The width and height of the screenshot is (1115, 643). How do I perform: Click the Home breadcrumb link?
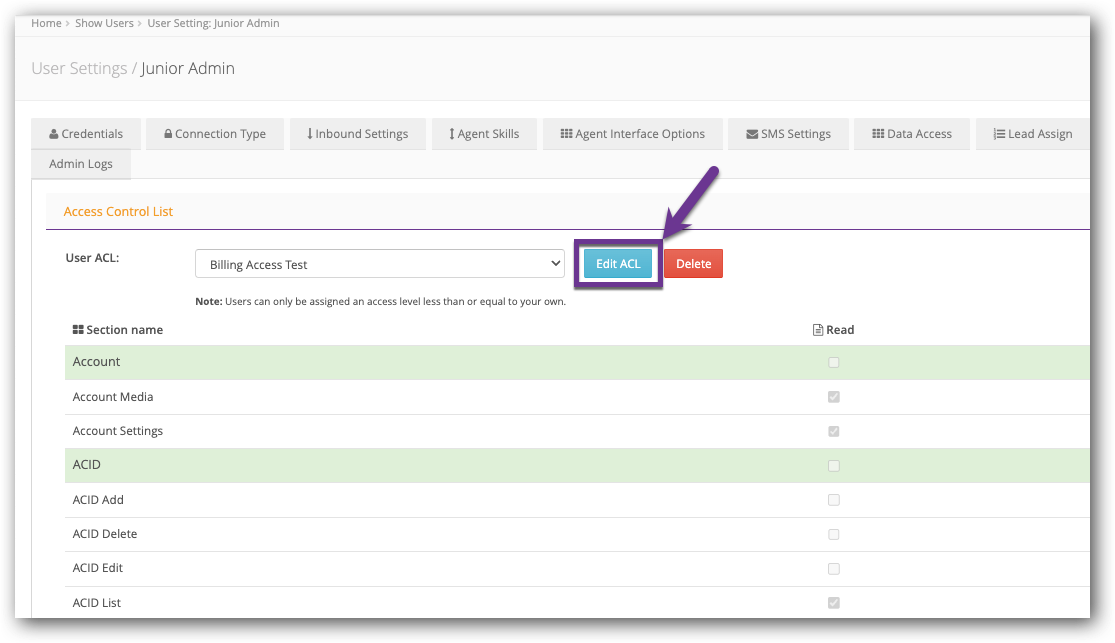coord(46,23)
